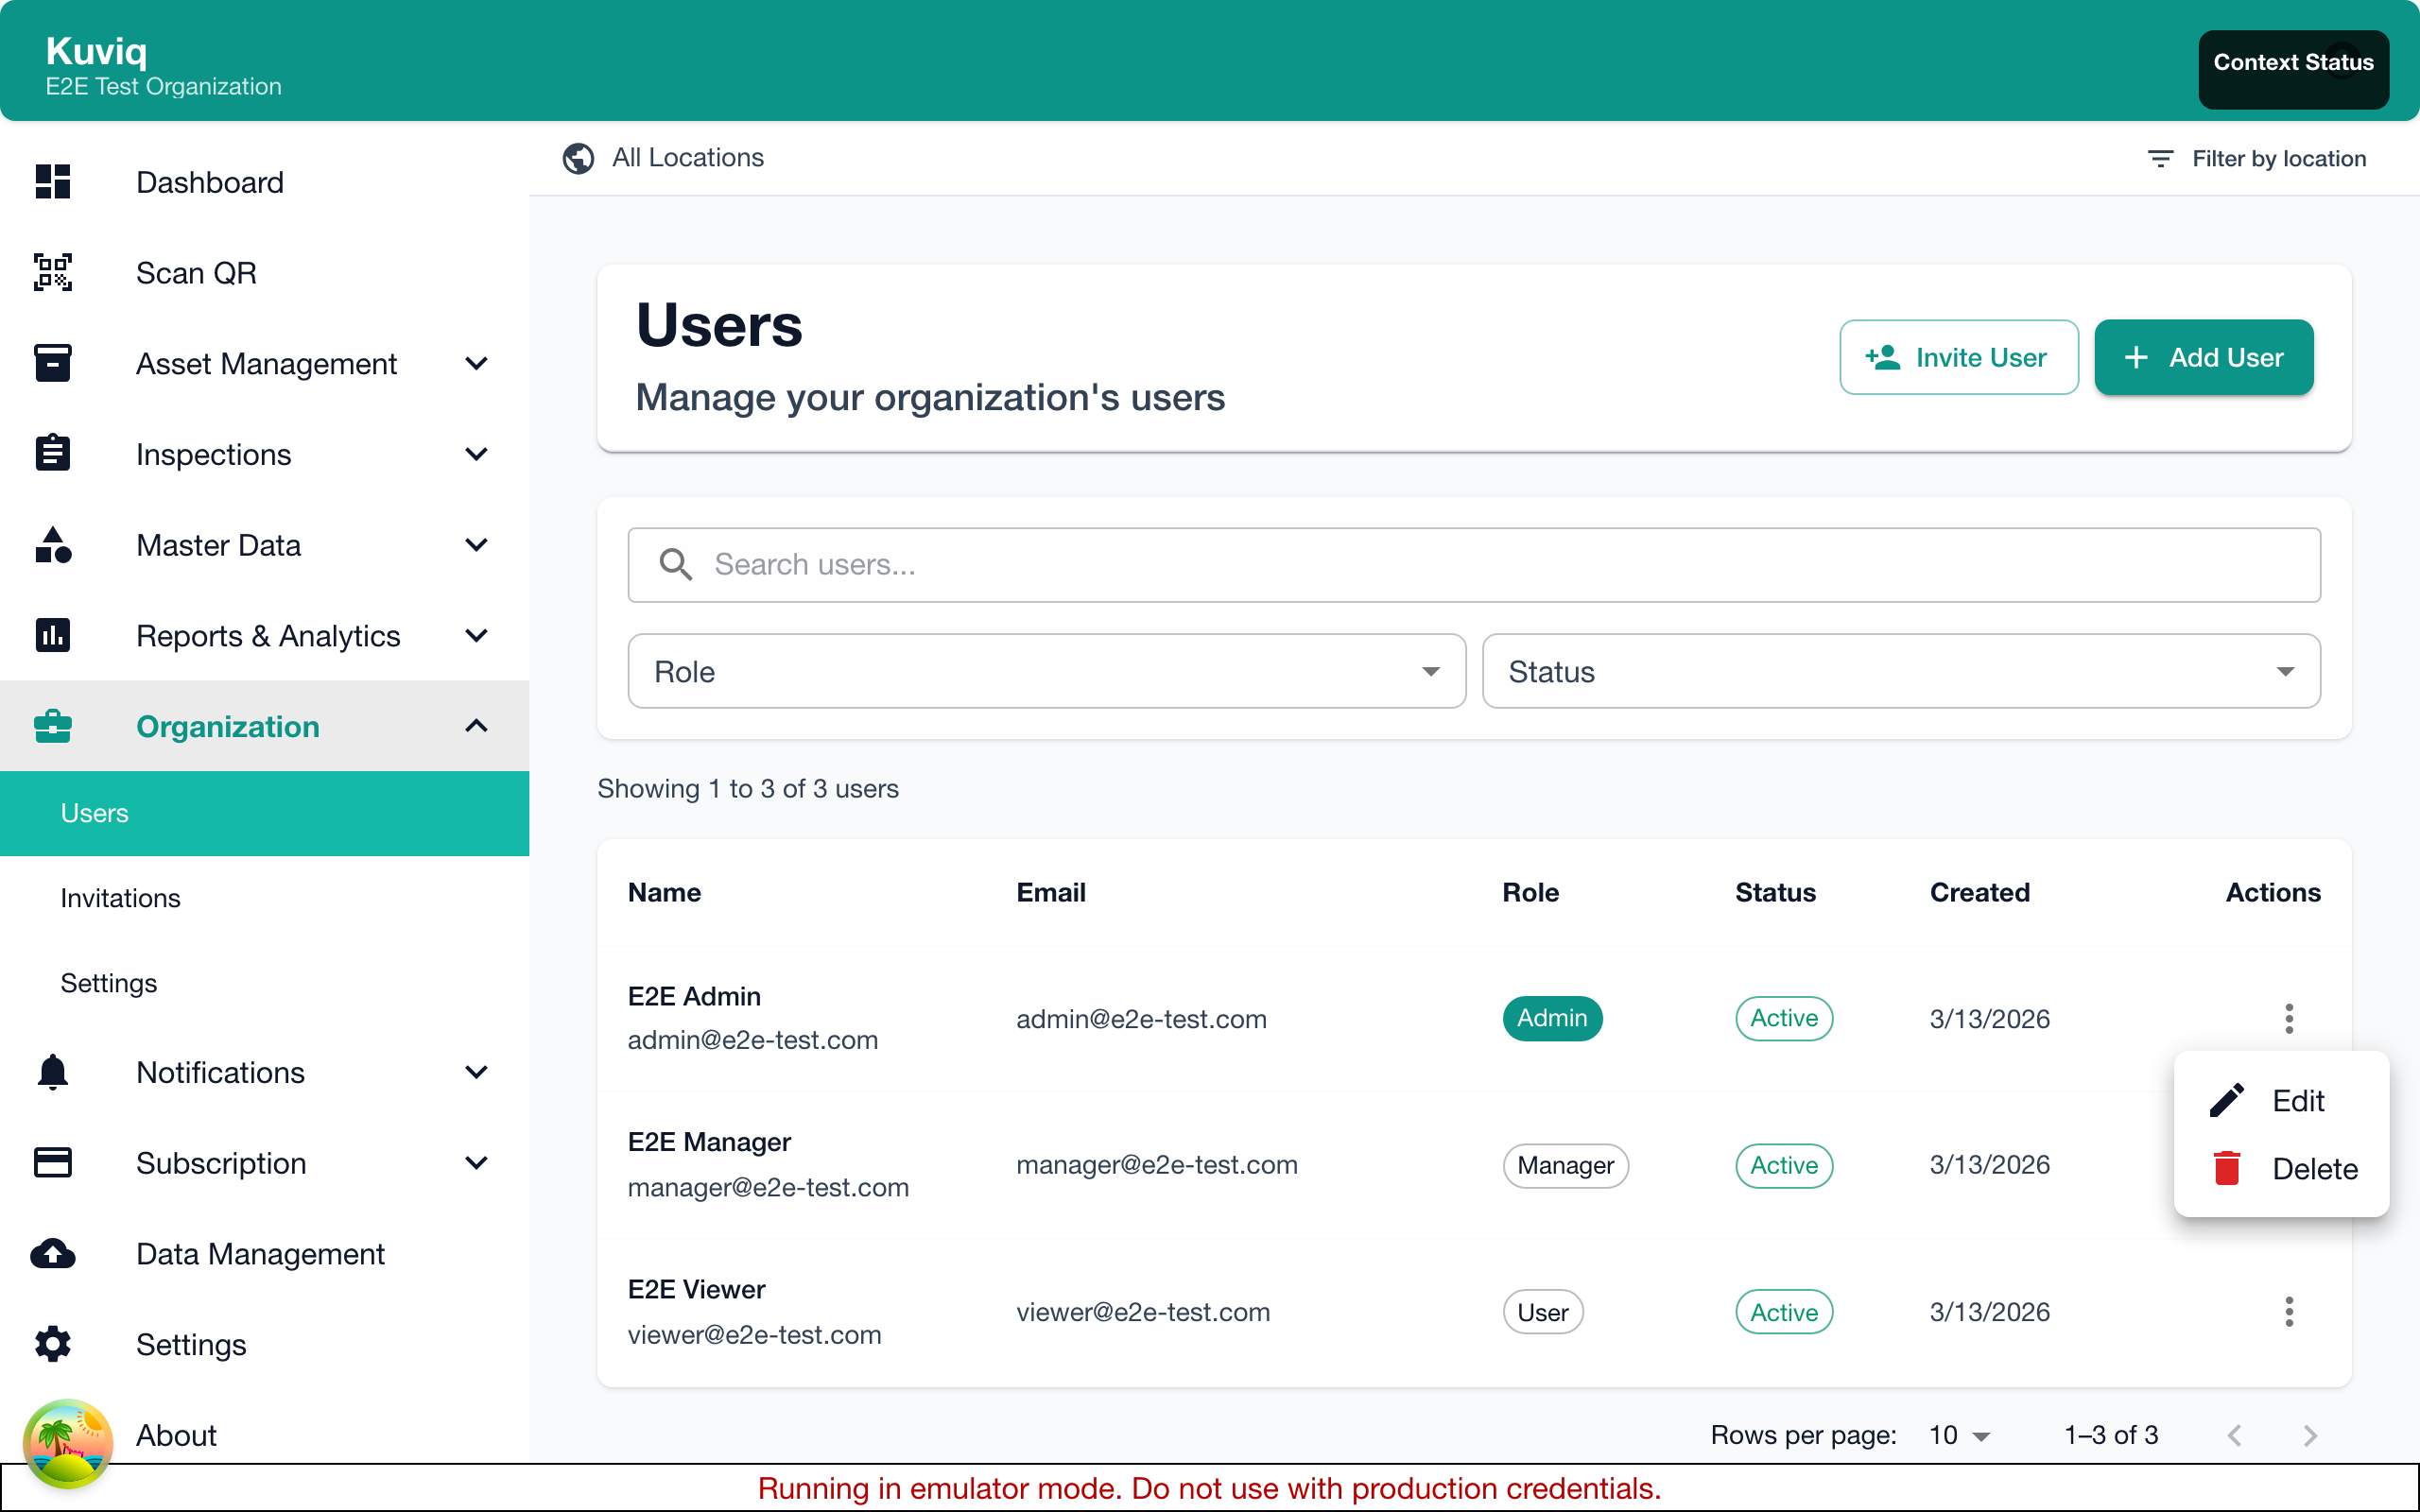
Task: Click the All Locations globe icon
Action: pos(578,158)
